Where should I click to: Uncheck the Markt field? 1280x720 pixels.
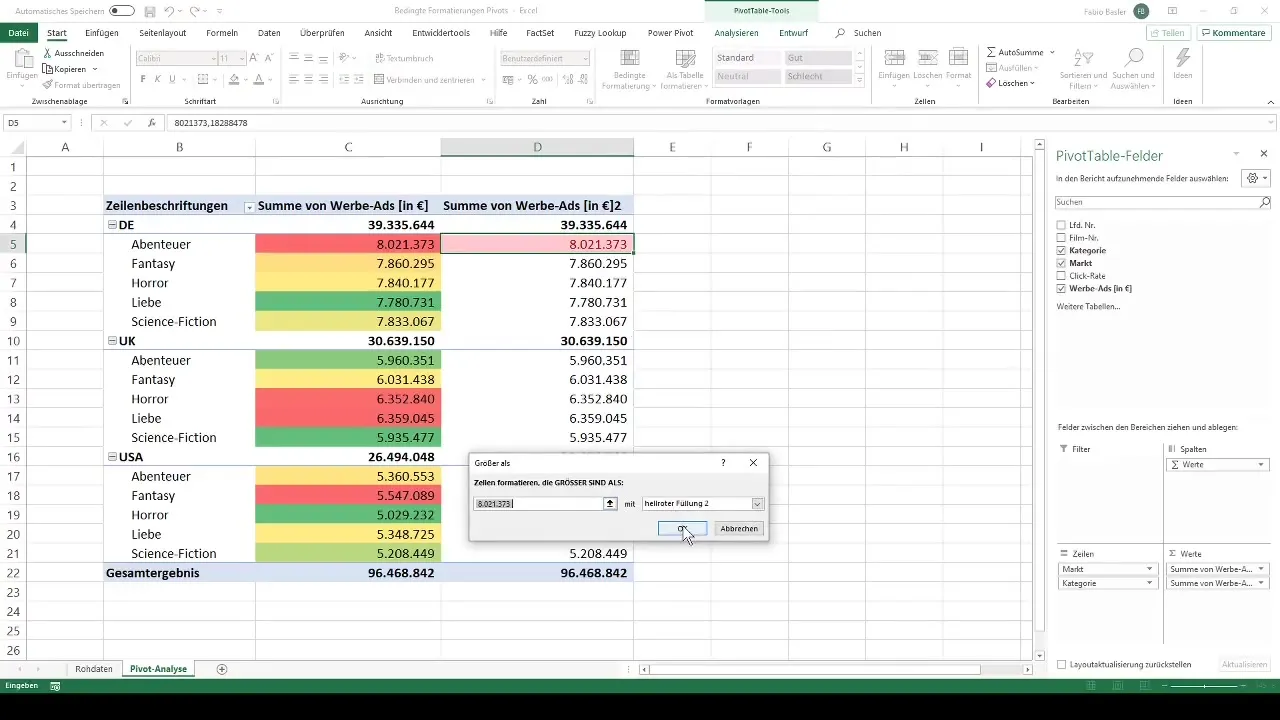tap(1061, 263)
